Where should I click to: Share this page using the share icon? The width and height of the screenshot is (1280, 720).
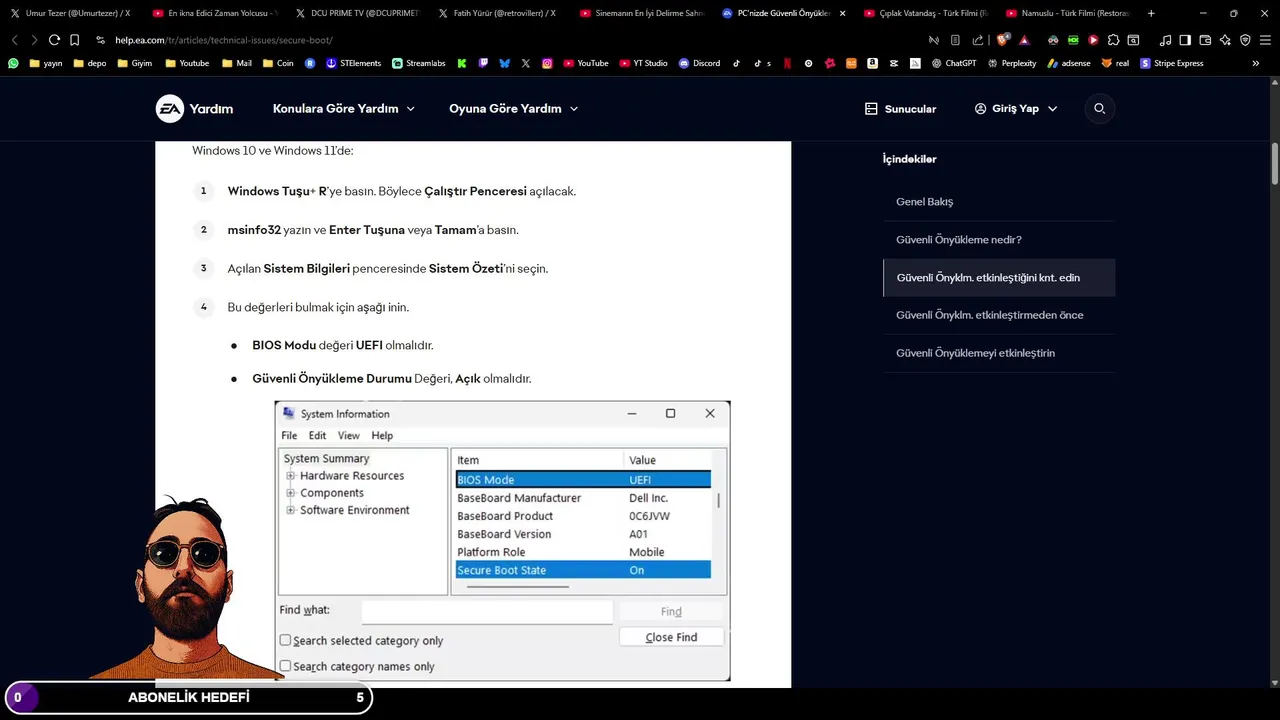978,40
